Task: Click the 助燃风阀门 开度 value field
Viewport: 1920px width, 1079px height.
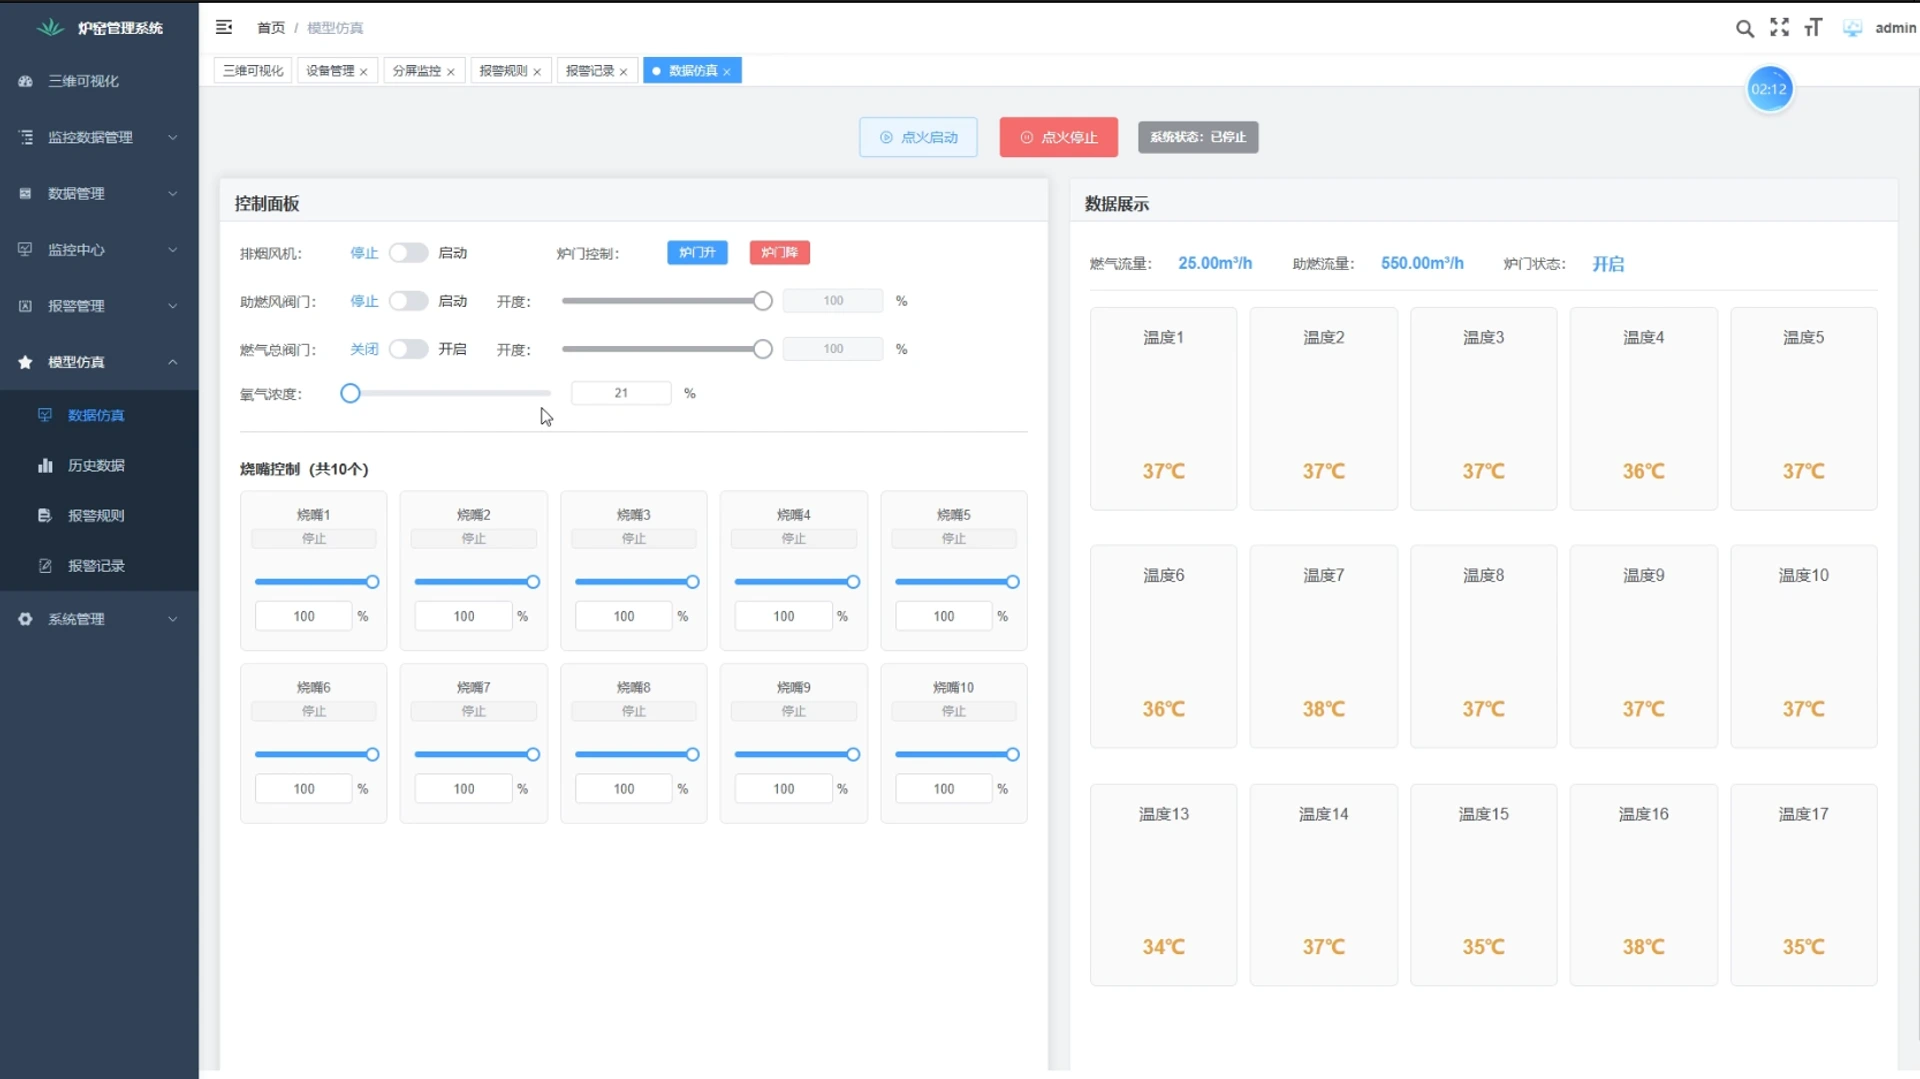Action: coord(833,301)
